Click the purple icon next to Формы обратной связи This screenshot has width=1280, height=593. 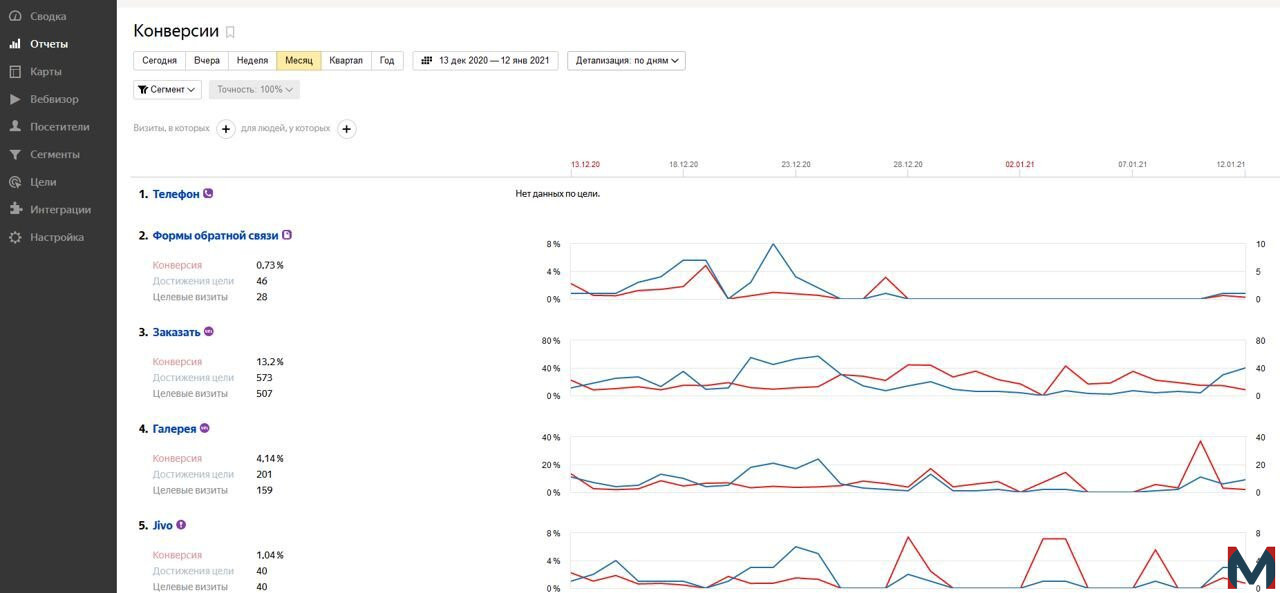tap(287, 235)
